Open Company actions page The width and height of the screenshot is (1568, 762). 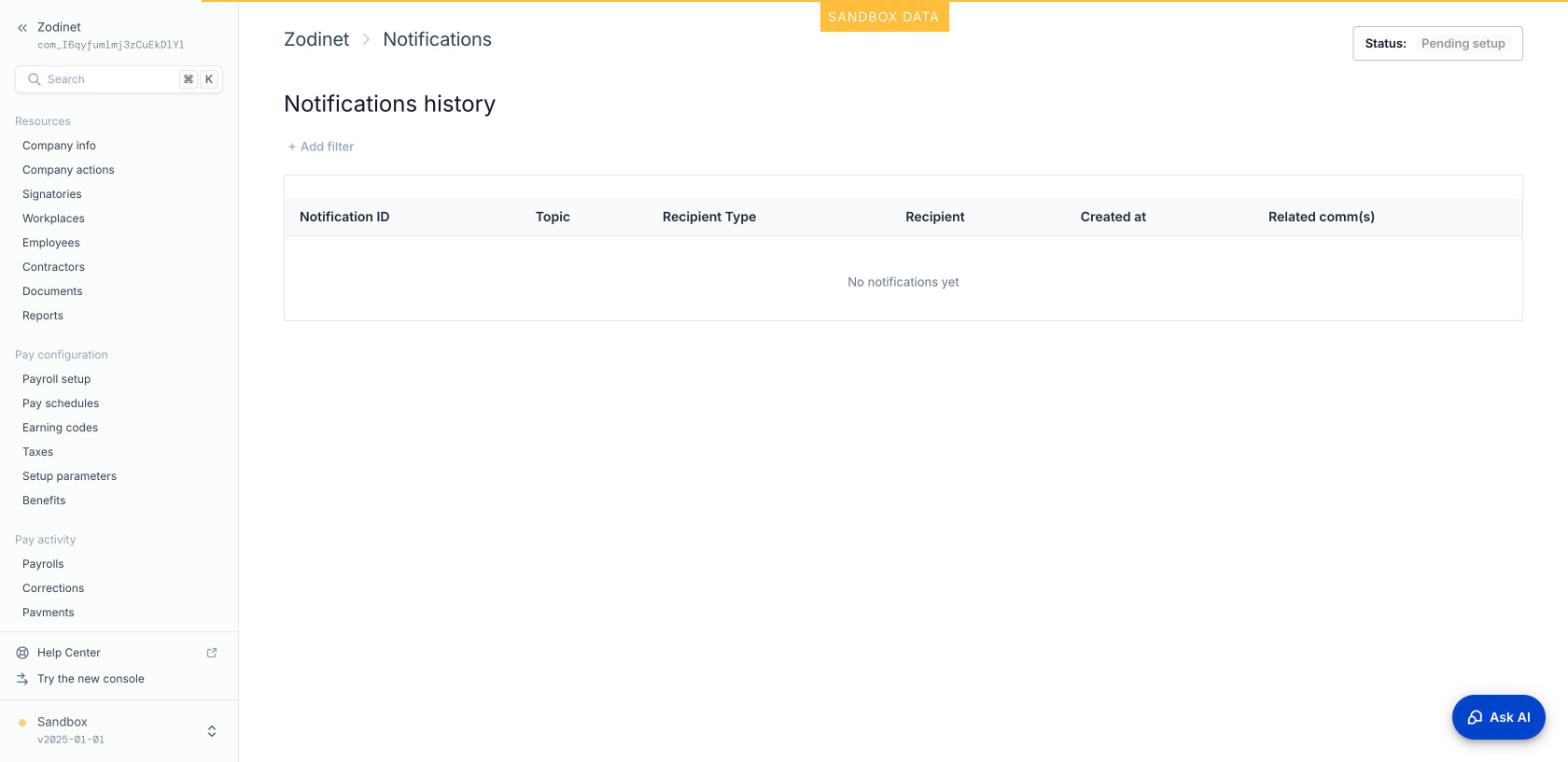tap(68, 170)
